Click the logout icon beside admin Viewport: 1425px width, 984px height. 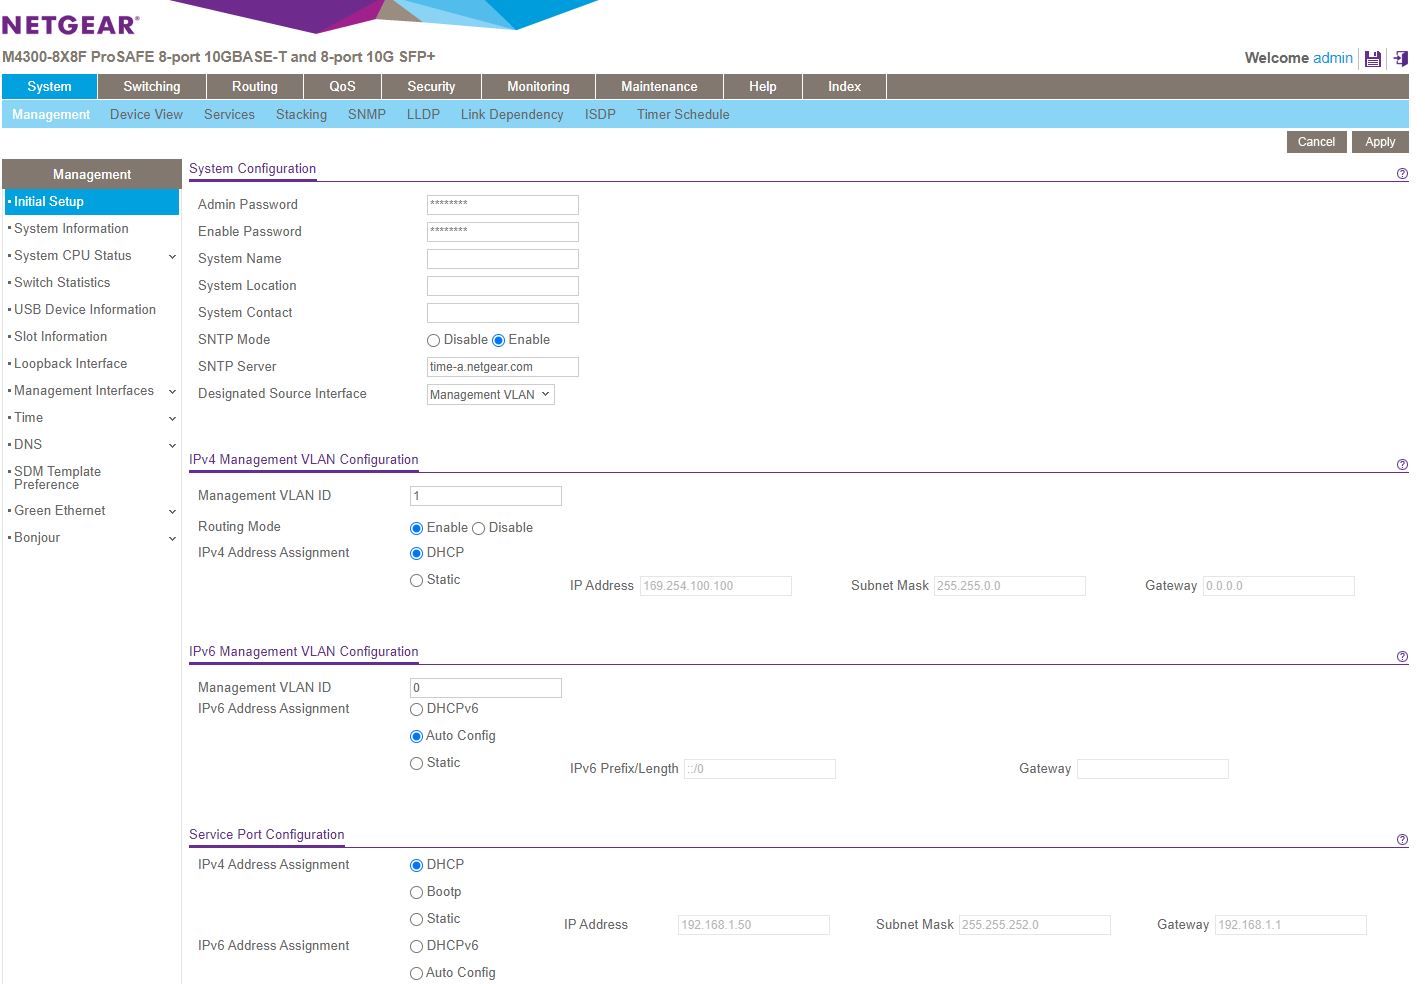(x=1401, y=59)
